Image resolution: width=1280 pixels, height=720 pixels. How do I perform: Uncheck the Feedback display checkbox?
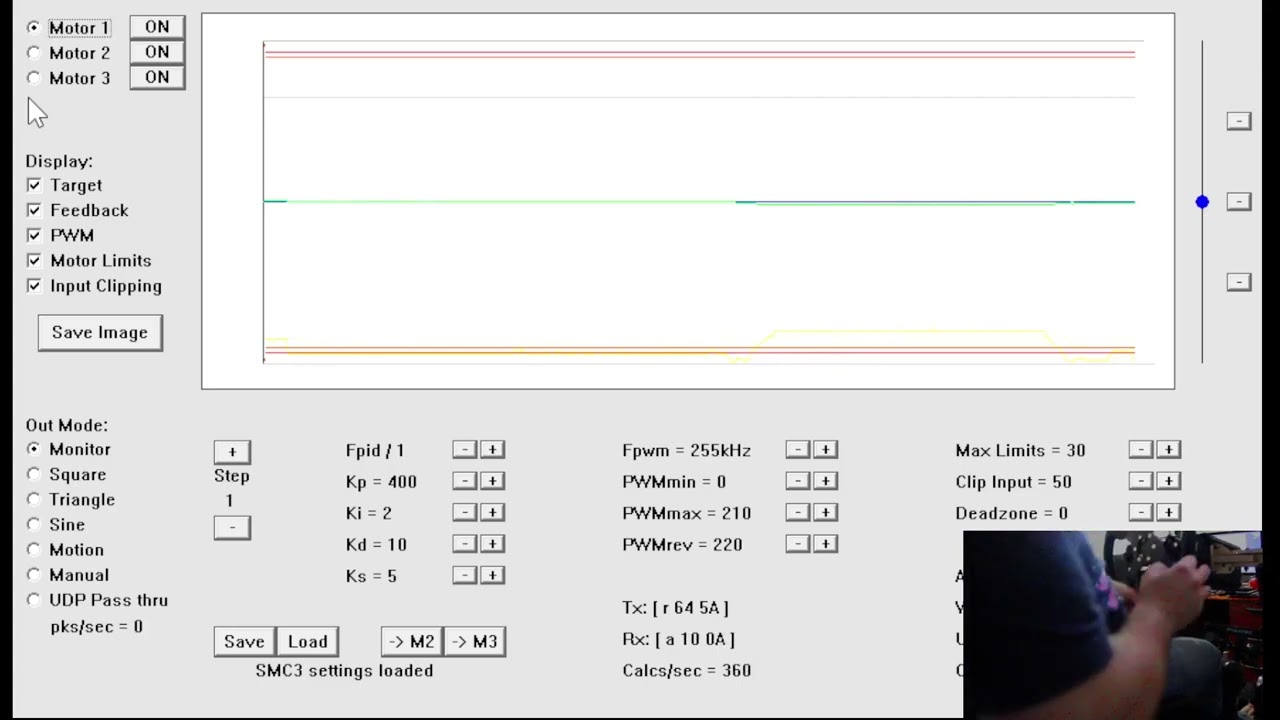coord(34,210)
